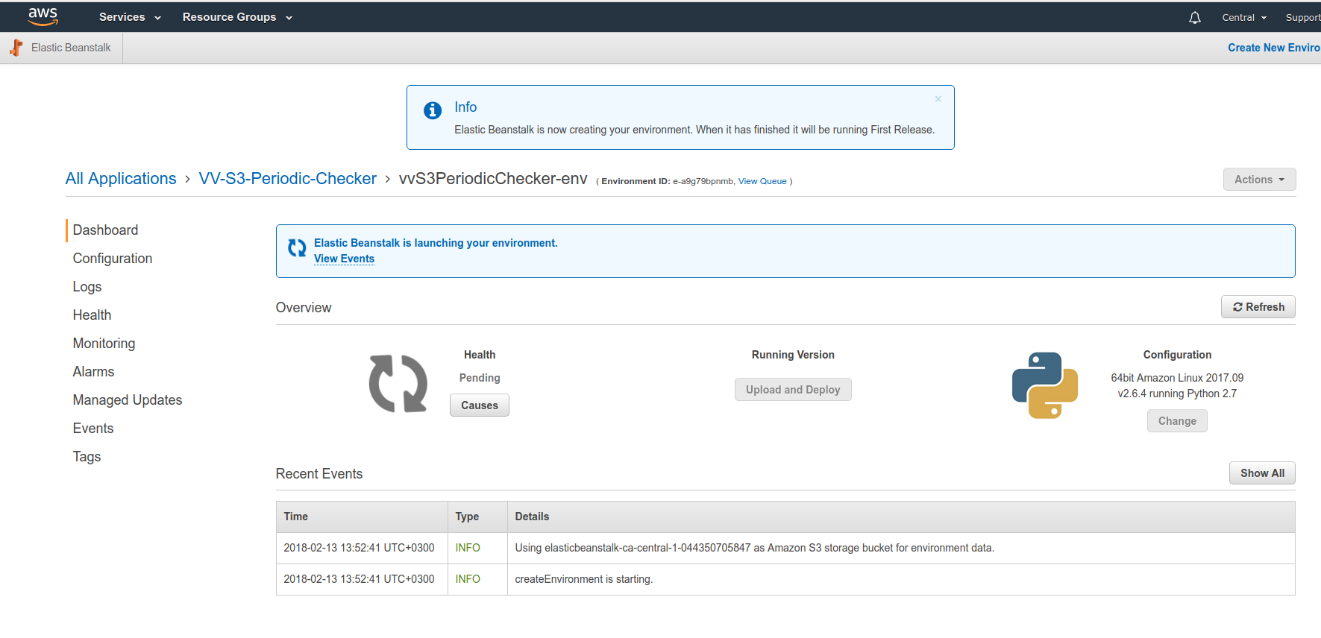Click the timestamp in the createEnvironment row
Screen dimensions: 1321x638
tap(359, 579)
